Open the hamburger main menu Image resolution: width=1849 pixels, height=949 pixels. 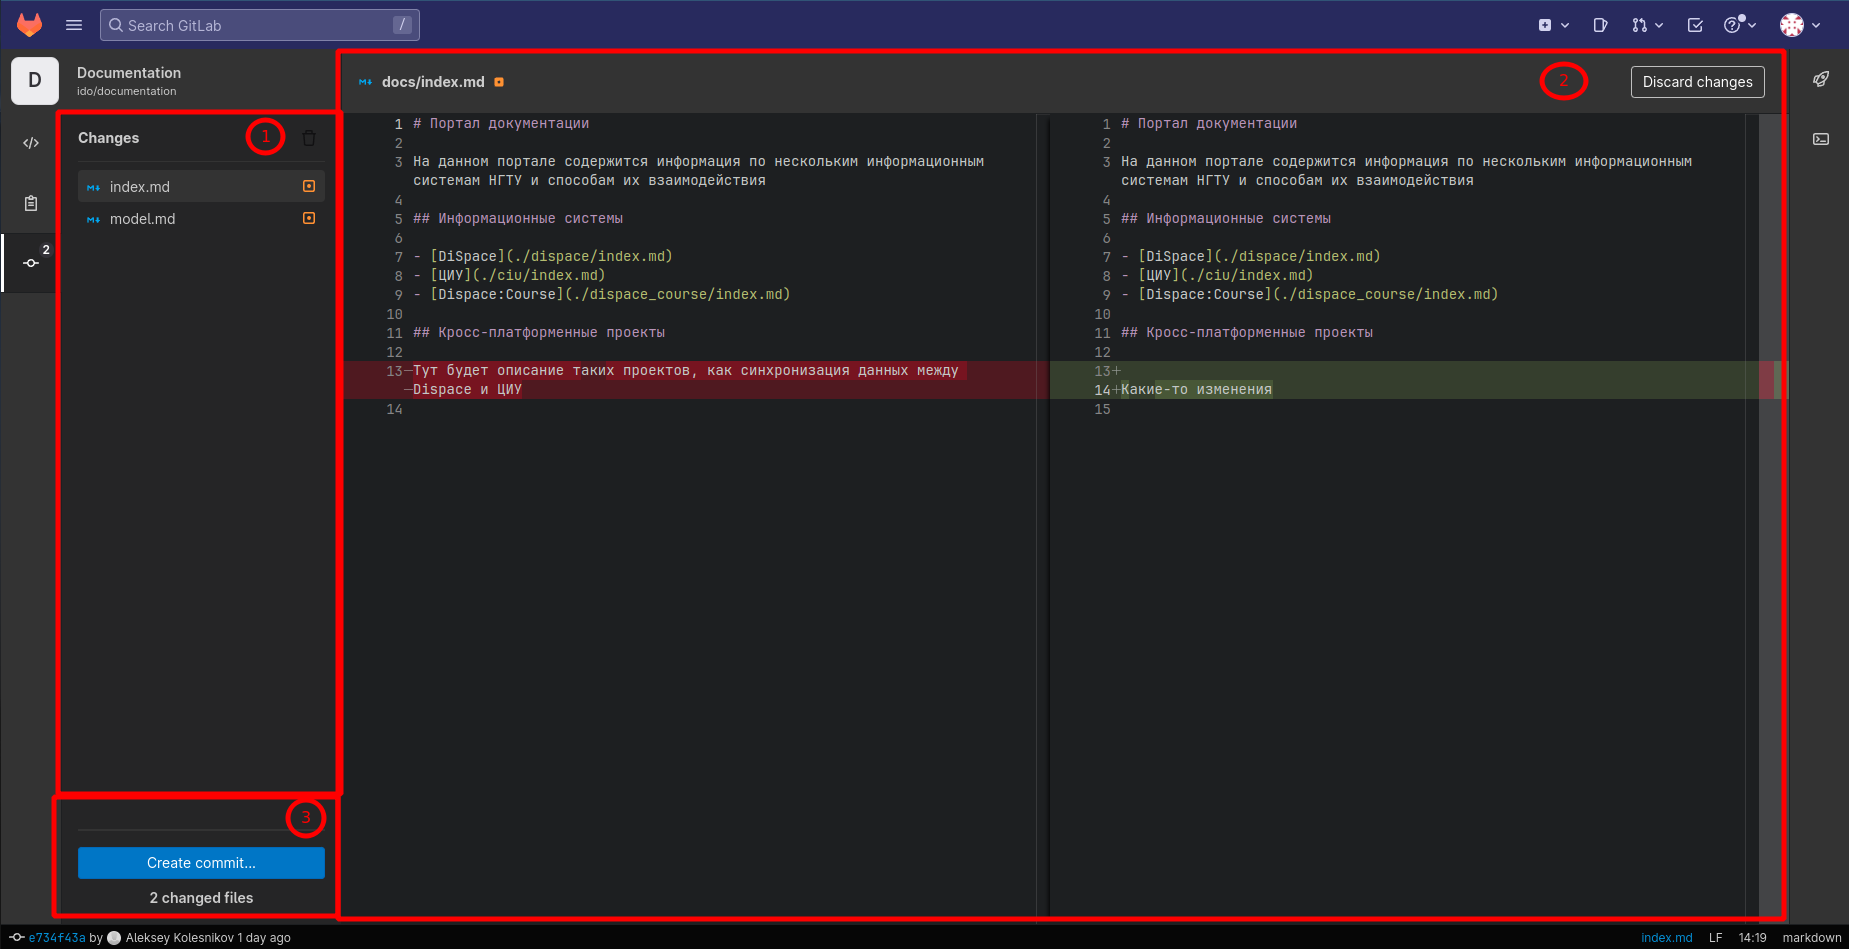pos(74,25)
